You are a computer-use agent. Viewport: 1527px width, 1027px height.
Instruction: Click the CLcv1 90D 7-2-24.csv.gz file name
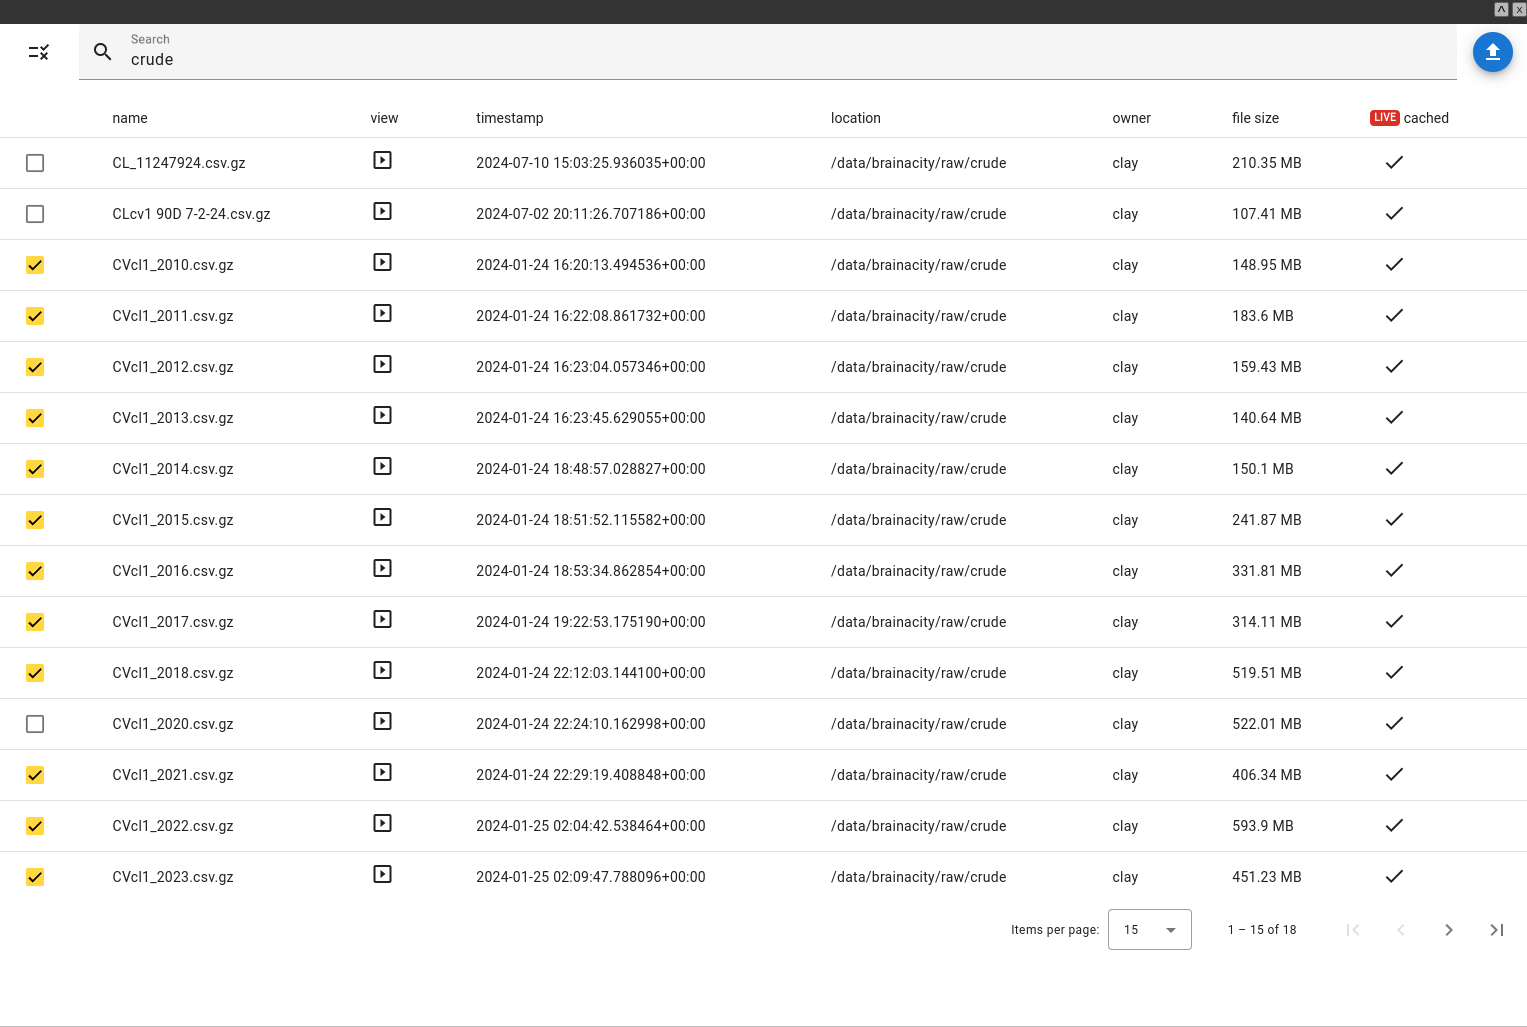point(191,214)
